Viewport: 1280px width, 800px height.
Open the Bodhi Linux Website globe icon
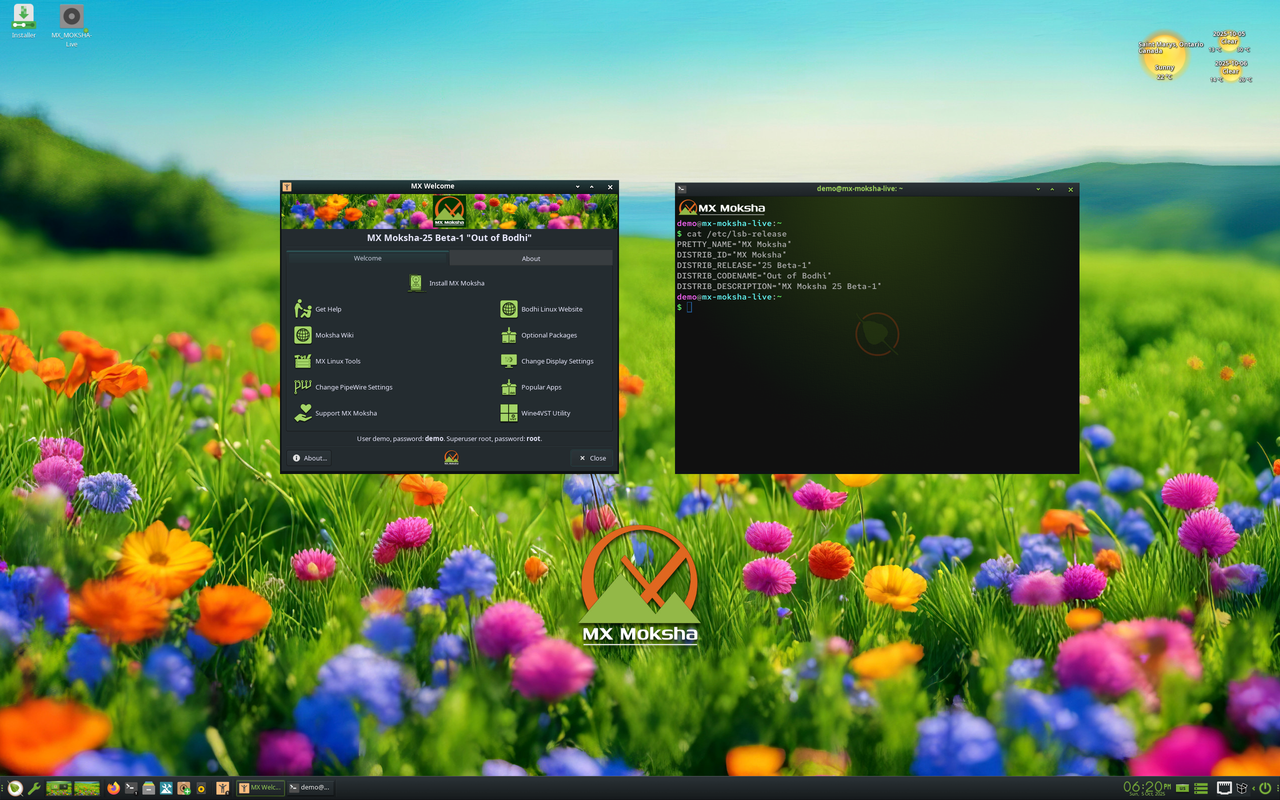point(509,309)
